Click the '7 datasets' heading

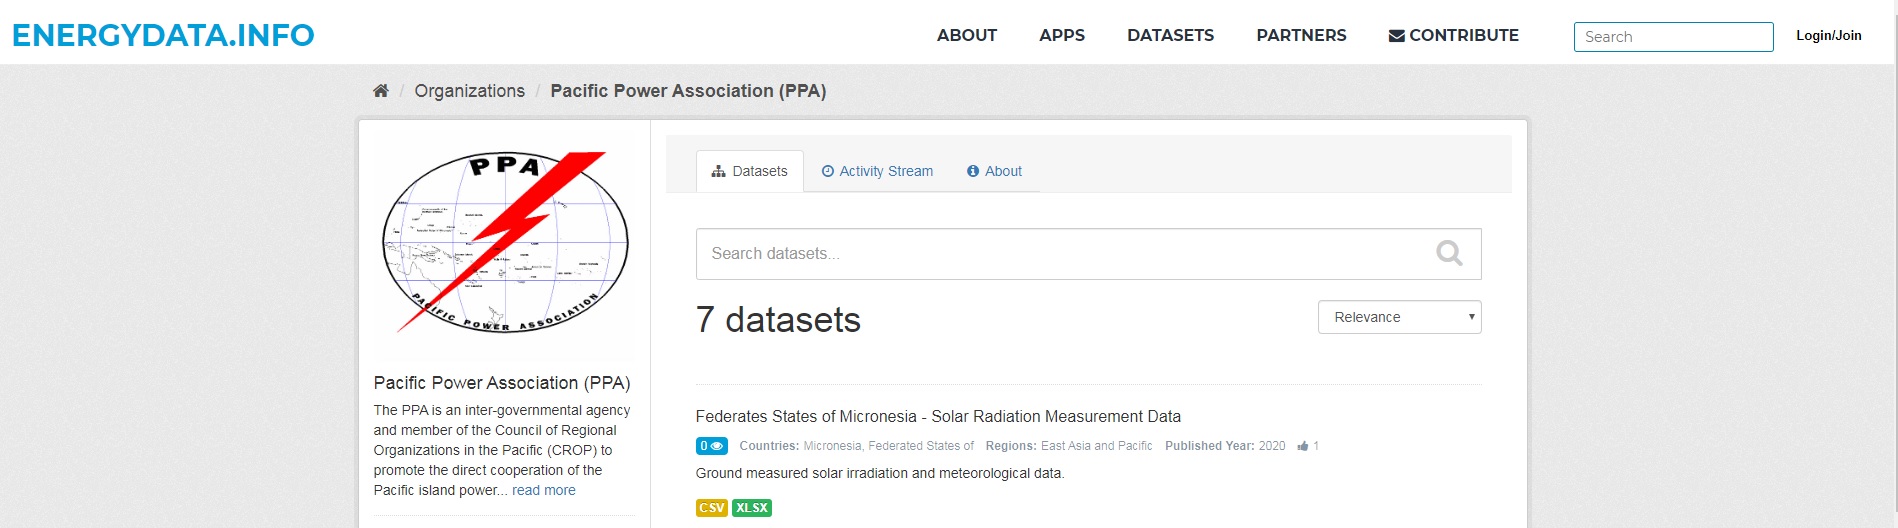click(778, 320)
